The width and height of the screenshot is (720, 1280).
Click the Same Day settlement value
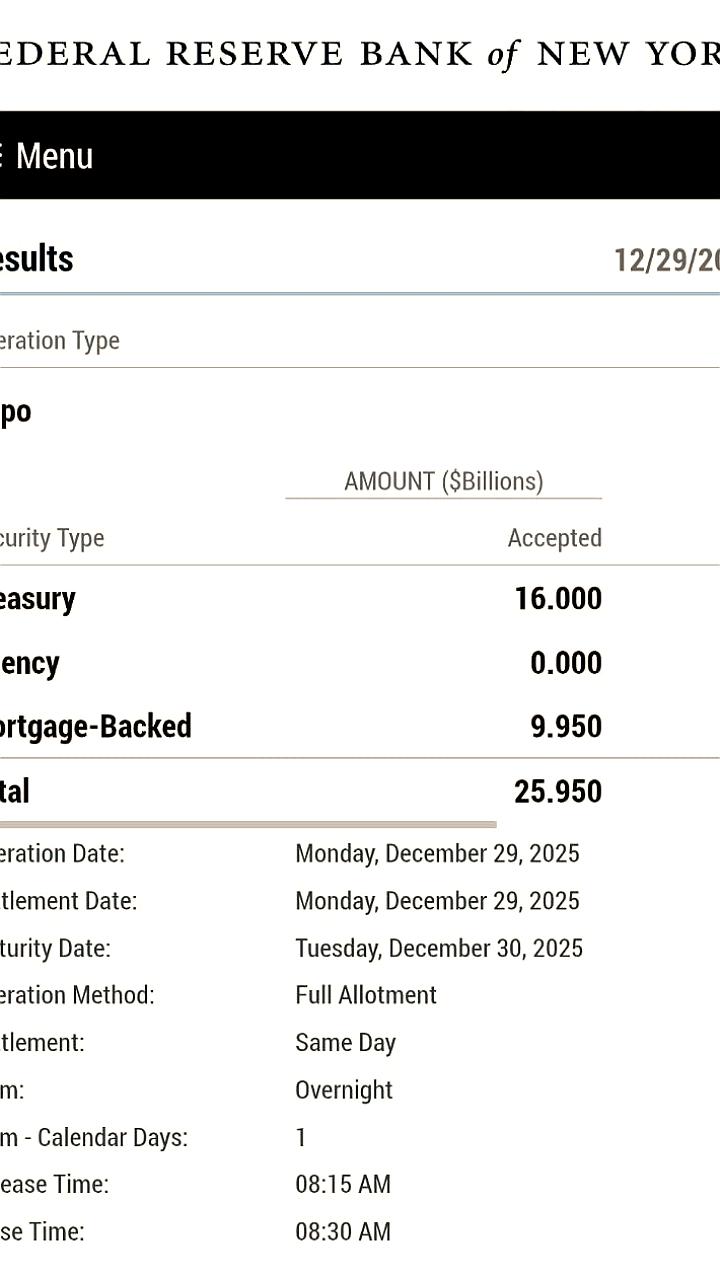click(345, 1043)
